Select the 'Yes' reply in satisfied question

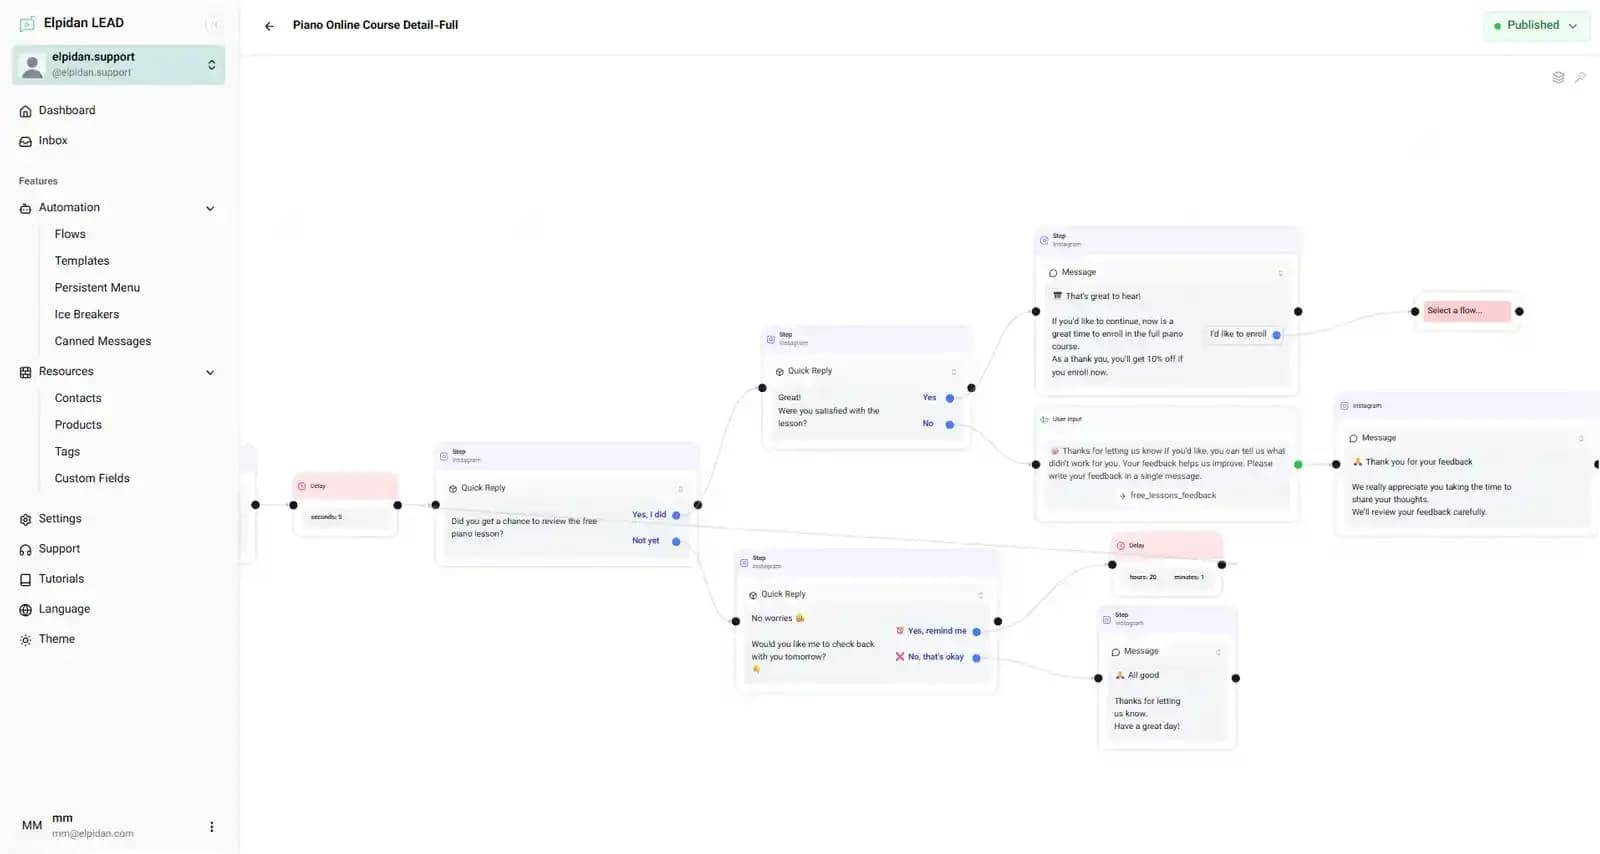[929, 398]
